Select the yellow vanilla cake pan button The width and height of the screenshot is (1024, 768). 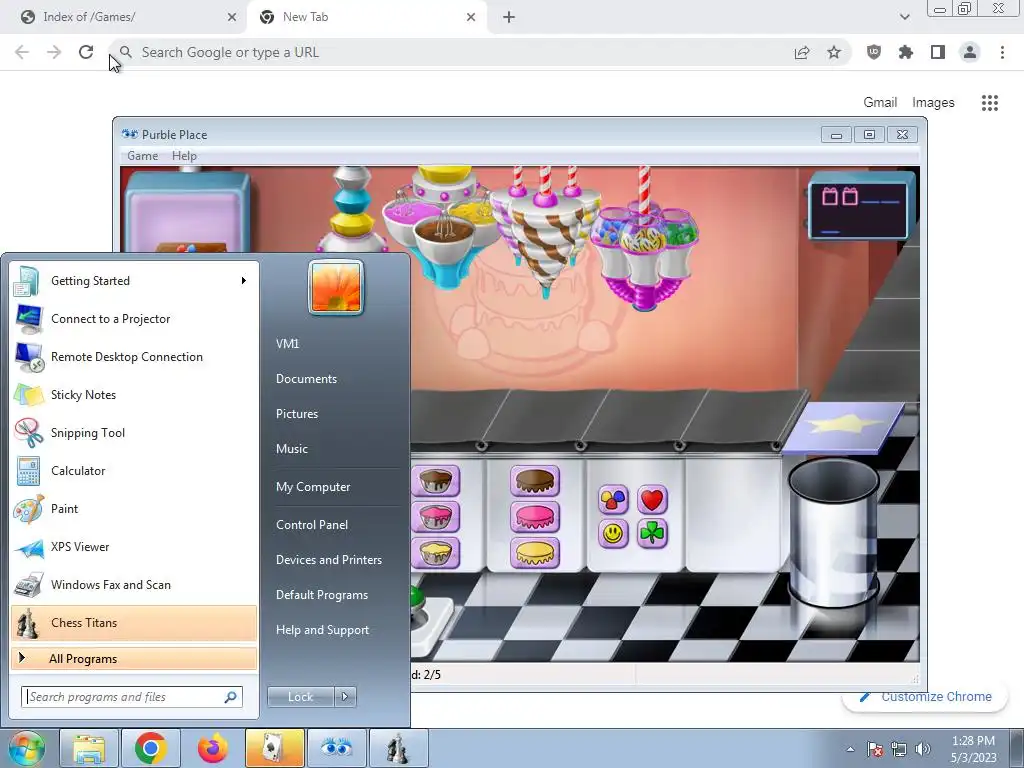[436, 553]
